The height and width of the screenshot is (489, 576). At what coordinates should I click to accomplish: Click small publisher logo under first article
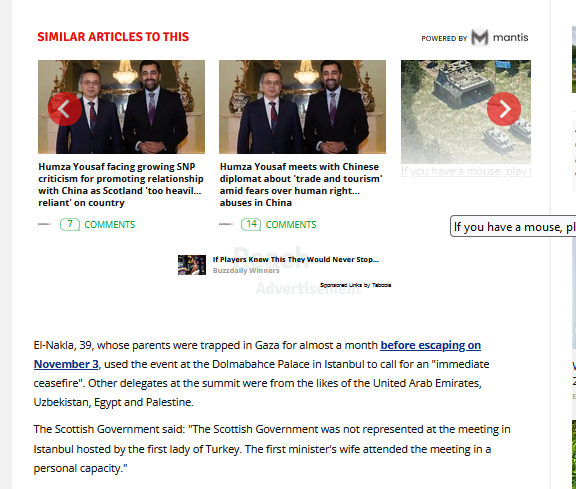[x=44, y=224]
